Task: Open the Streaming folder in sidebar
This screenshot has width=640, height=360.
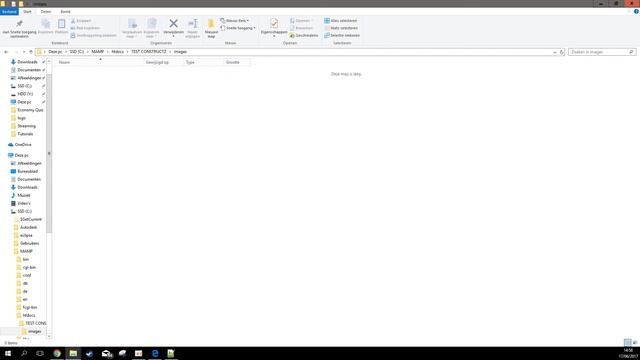Action: [26, 126]
